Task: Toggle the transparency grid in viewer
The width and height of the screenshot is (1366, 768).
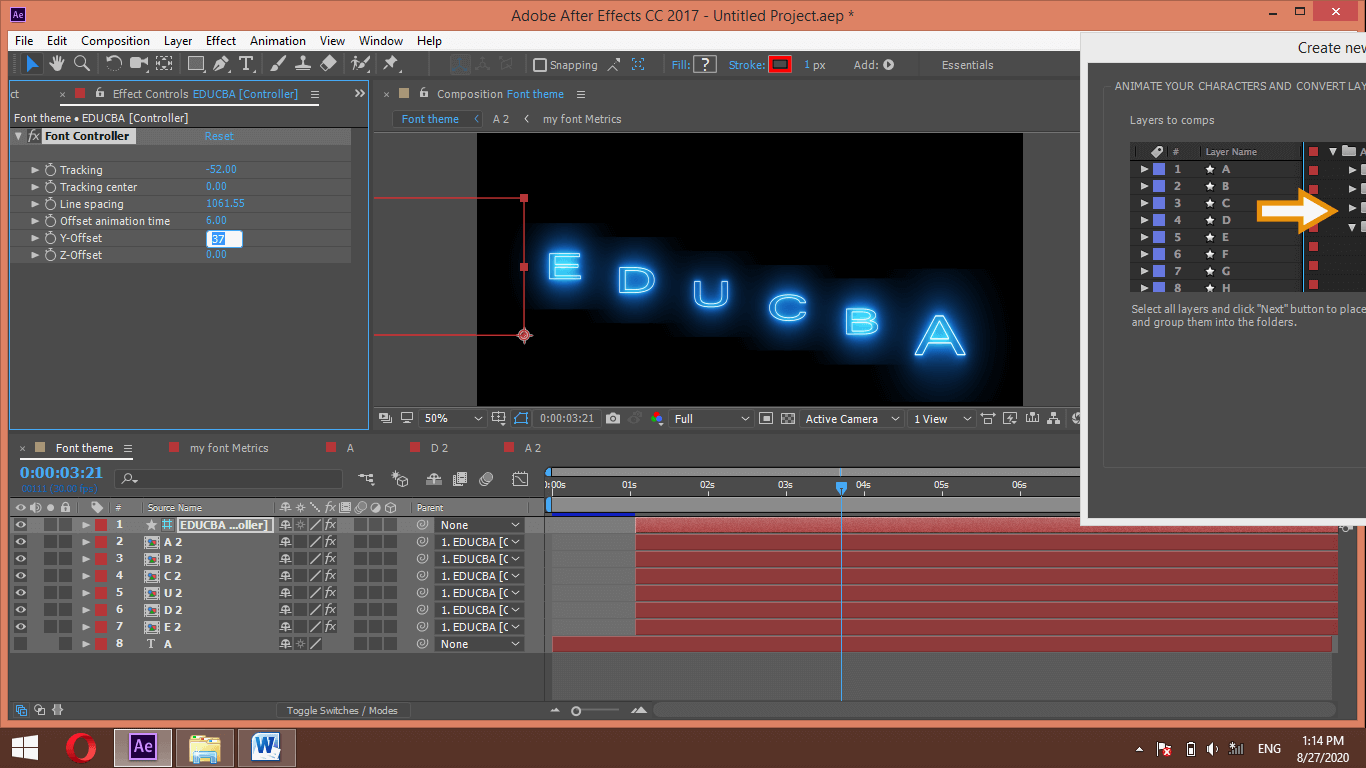Action: pyautogui.click(x=788, y=419)
